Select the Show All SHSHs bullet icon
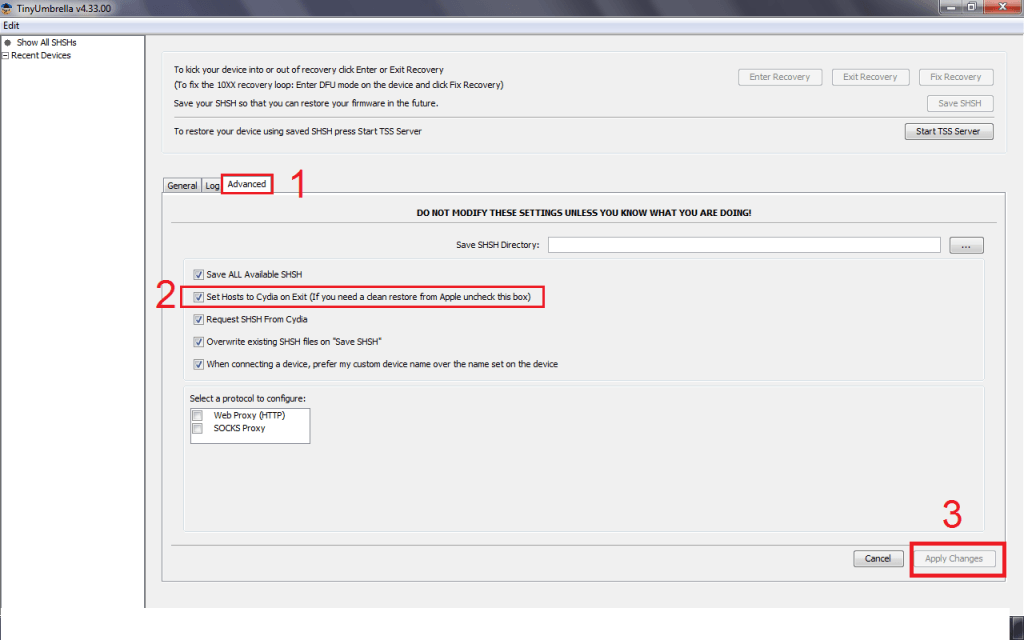 click(x=8, y=42)
